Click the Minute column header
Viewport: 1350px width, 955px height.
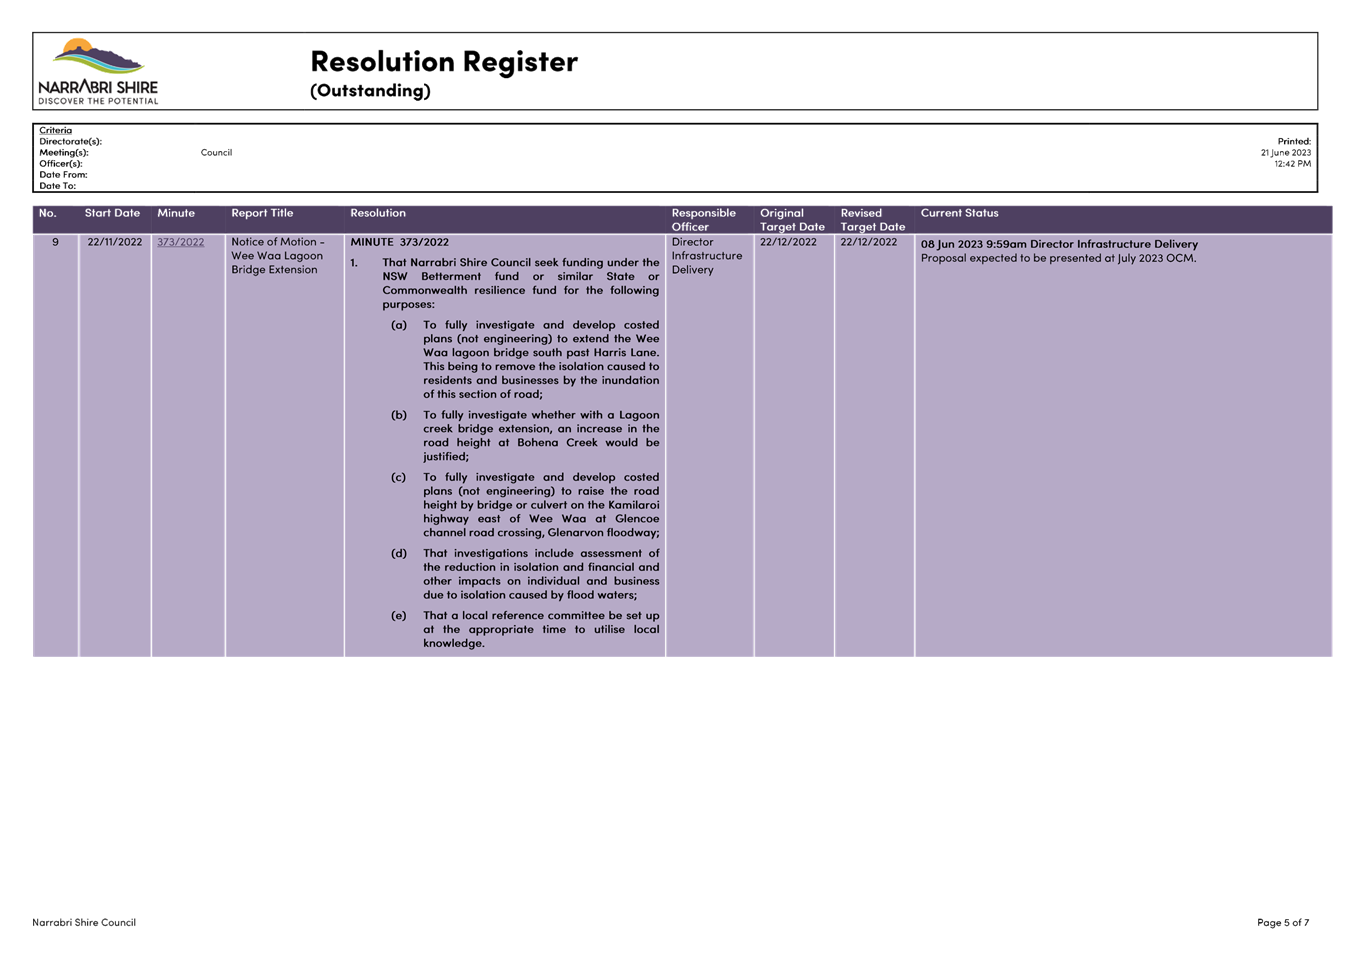176,213
